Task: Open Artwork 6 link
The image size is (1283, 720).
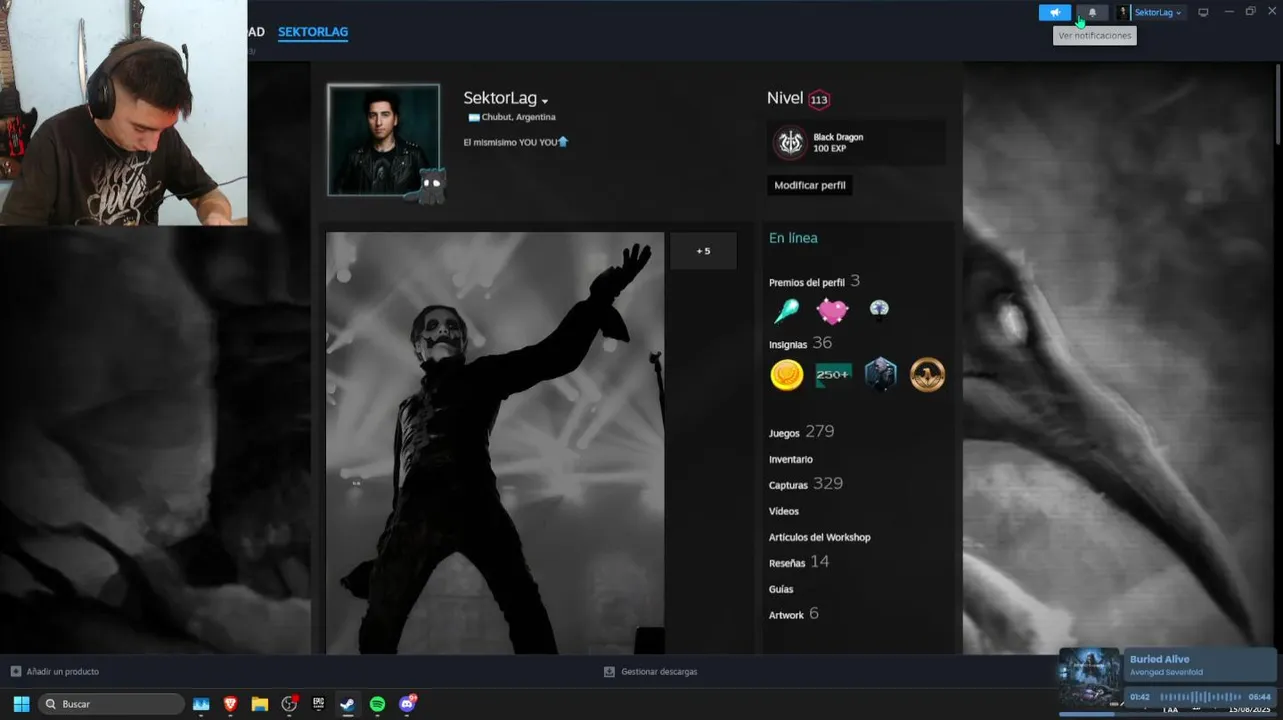Action: (793, 614)
